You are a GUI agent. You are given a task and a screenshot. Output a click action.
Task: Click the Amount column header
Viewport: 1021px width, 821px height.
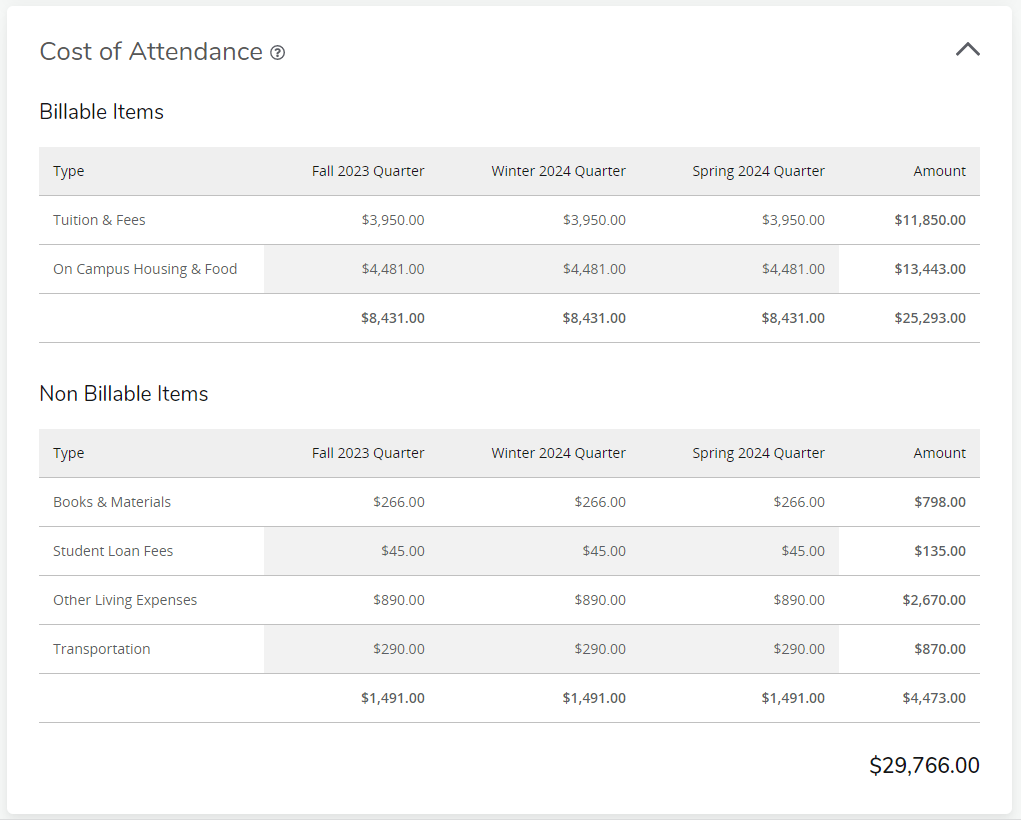[x=940, y=171]
